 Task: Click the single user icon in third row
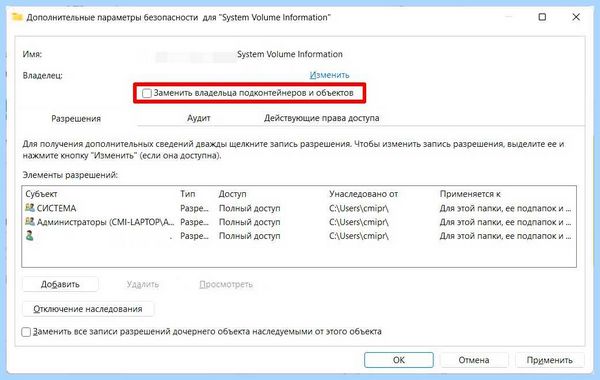click(x=29, y=235)
